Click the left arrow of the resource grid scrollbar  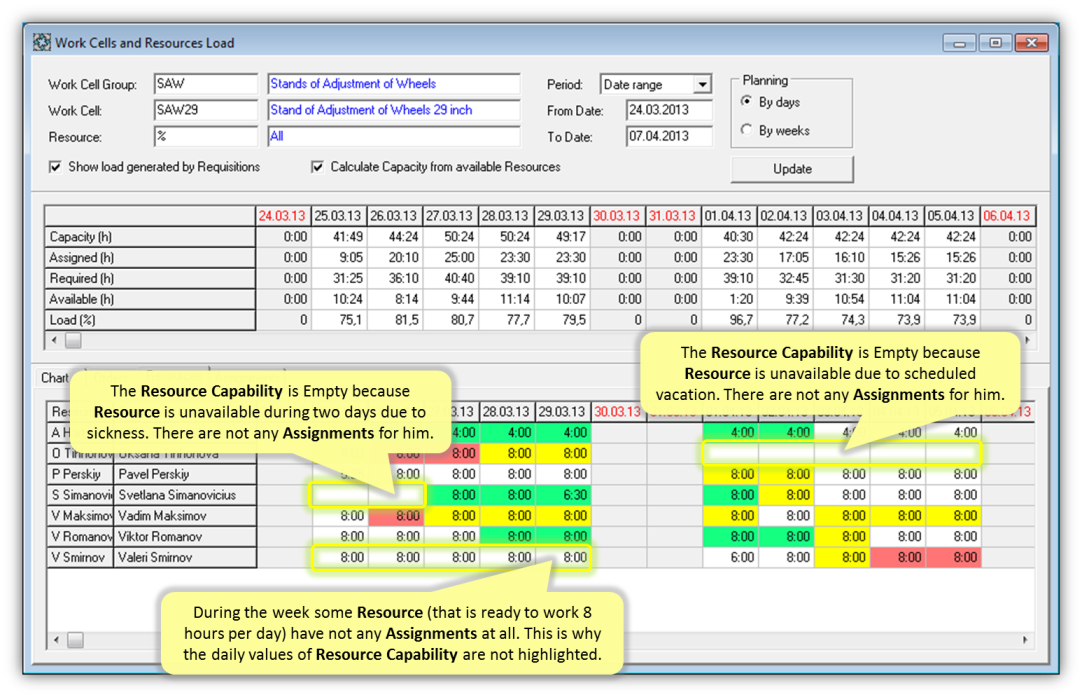(x=57, y=640)
